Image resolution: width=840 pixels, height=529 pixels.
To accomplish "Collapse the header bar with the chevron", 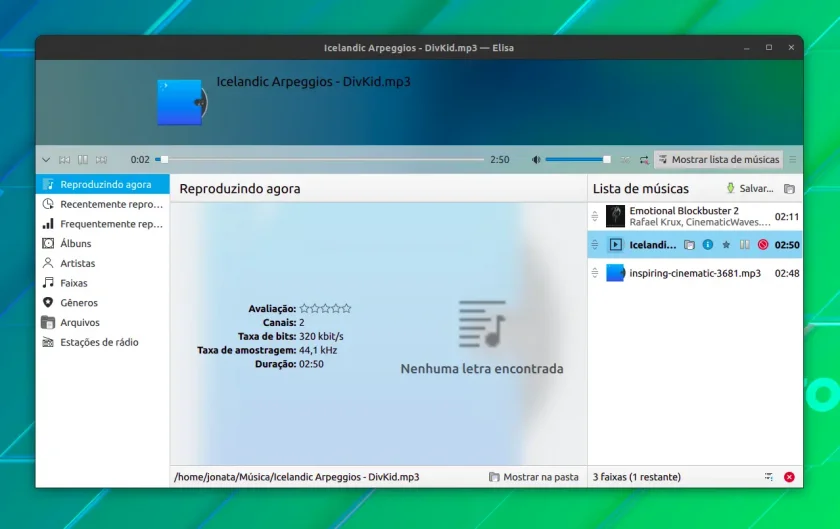I will [x=46, y=160].
